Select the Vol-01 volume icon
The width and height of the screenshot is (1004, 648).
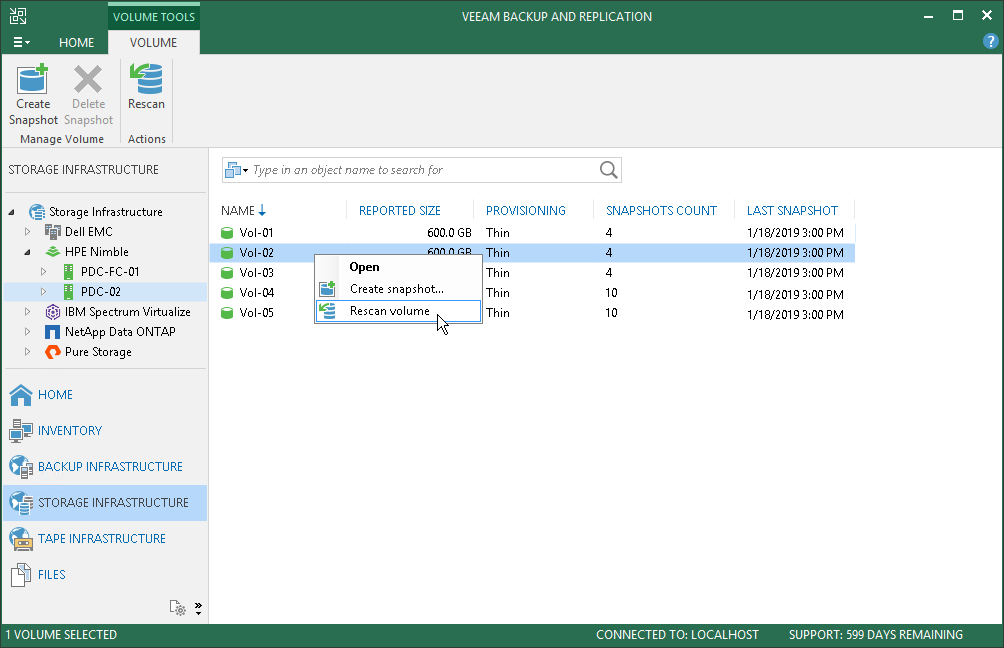[227, 232]
